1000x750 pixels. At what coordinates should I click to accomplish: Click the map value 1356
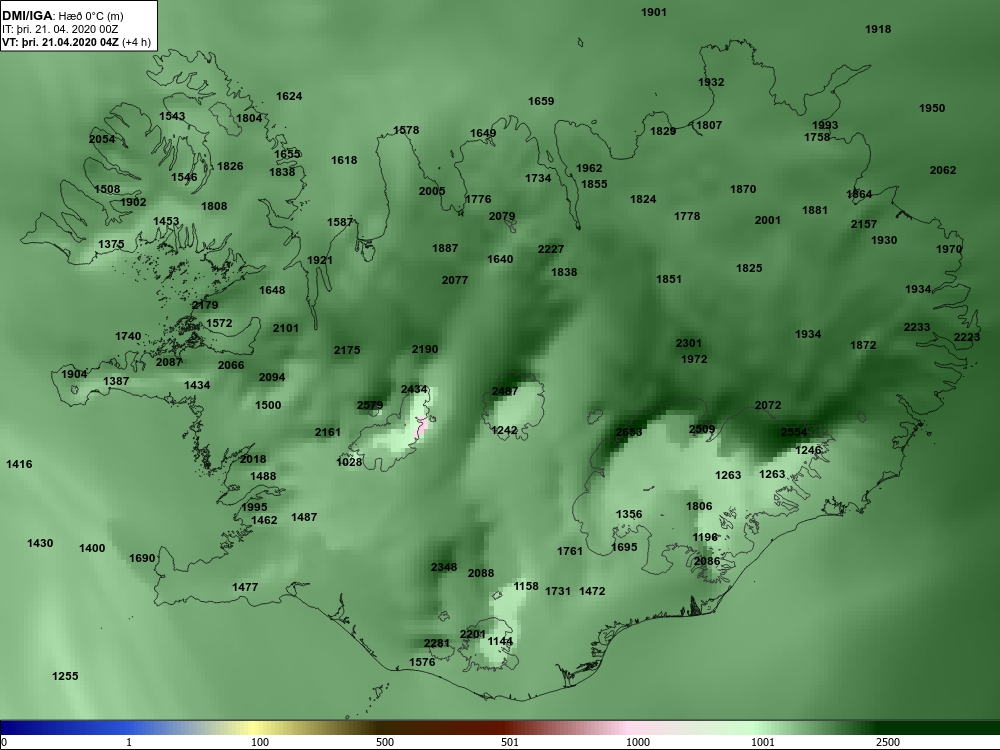click(629, 514)
